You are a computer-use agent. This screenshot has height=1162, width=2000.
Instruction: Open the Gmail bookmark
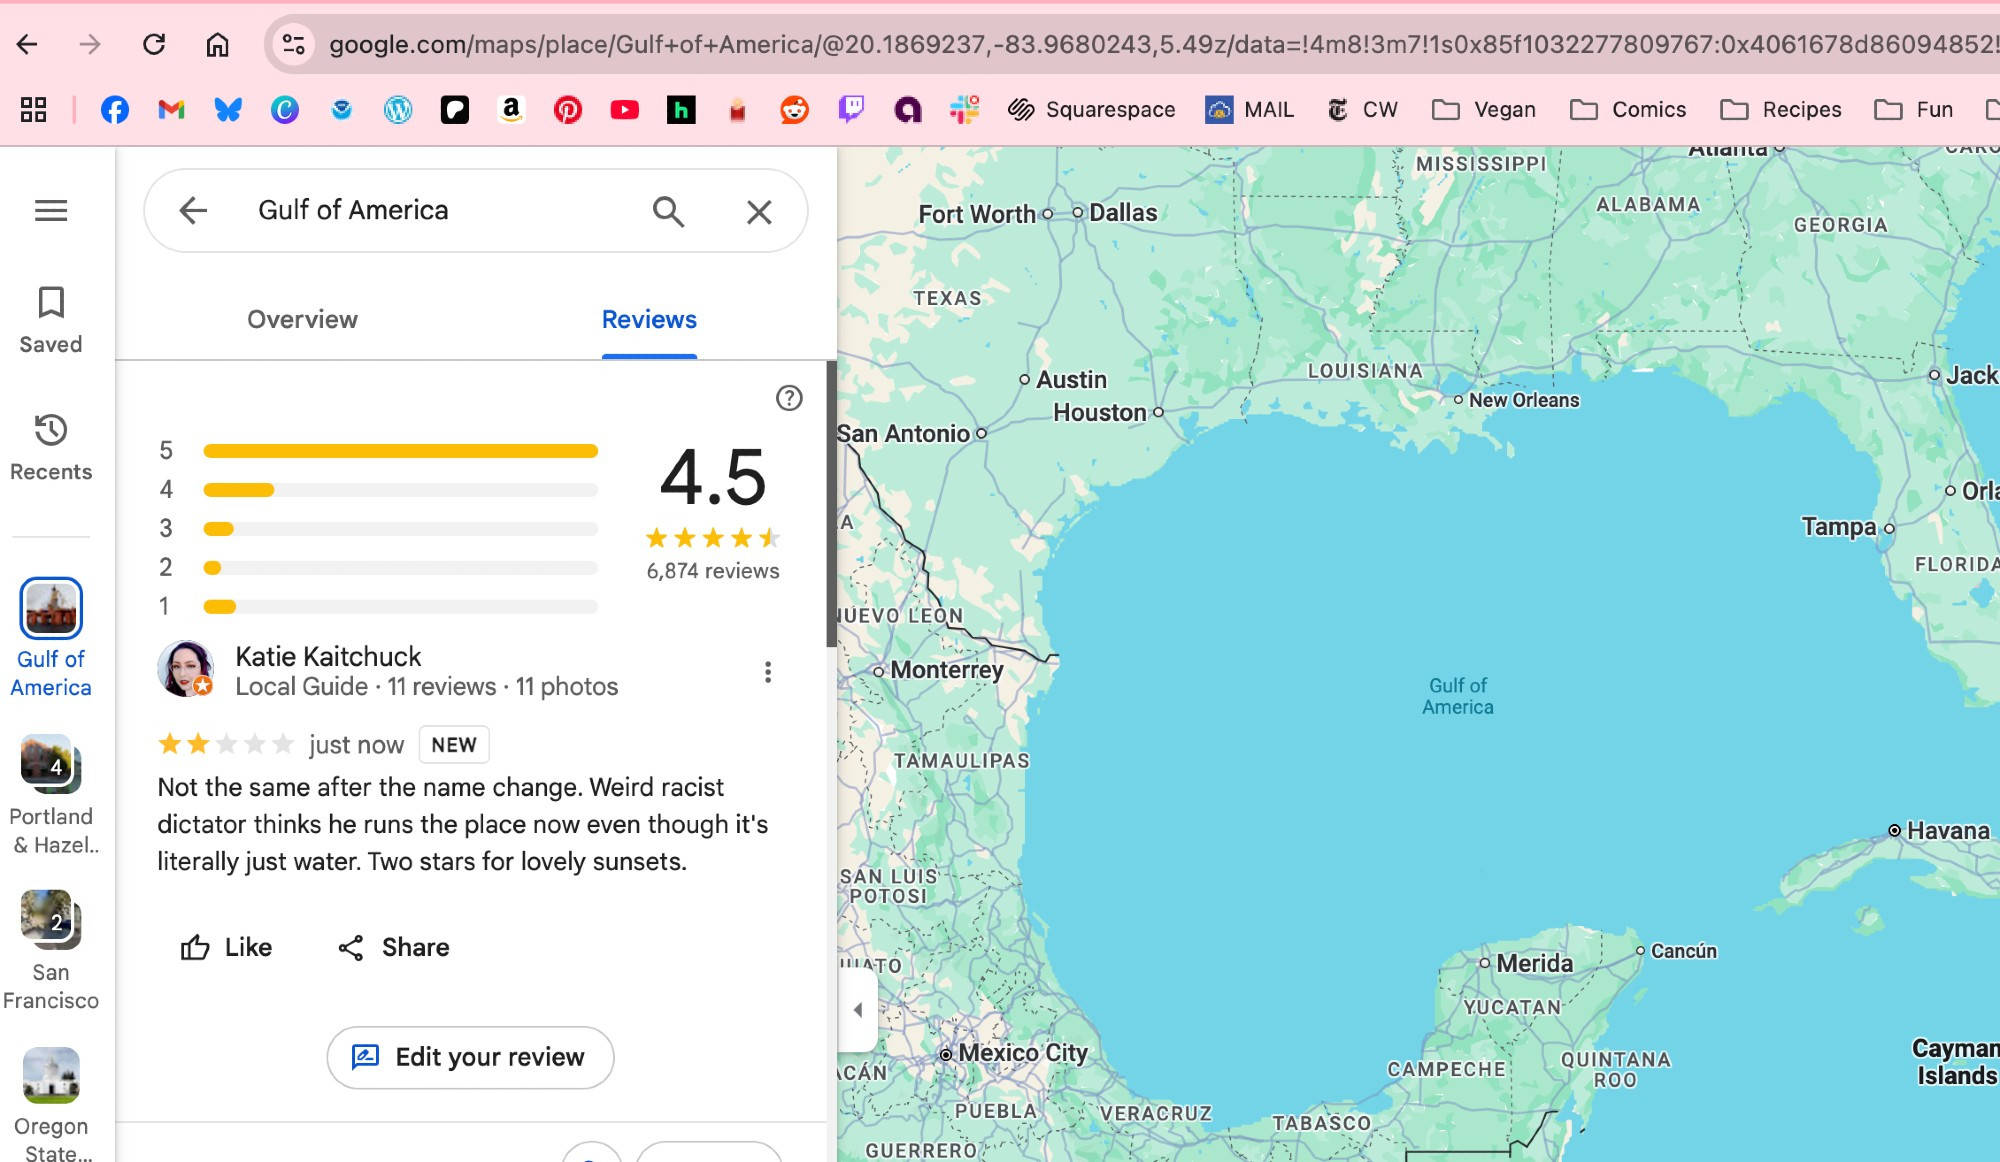click(x=172, y=110)
